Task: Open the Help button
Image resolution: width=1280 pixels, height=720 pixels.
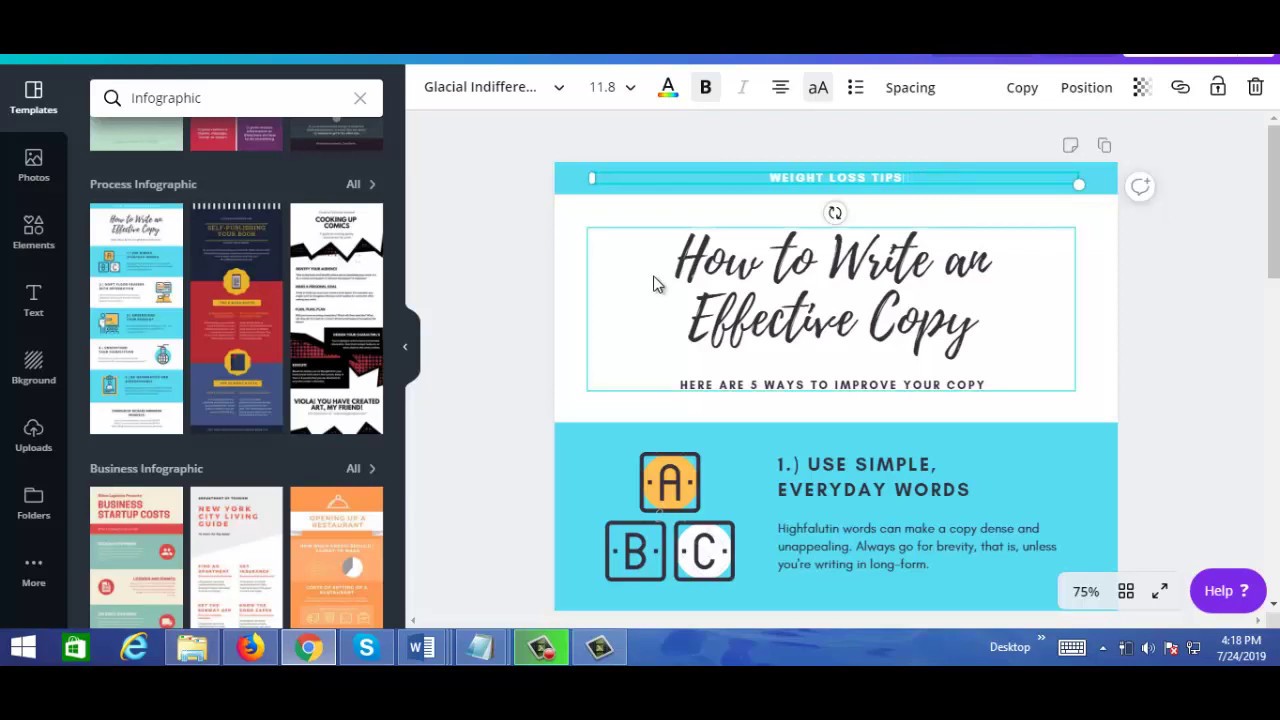Action: pos(1228,591)
